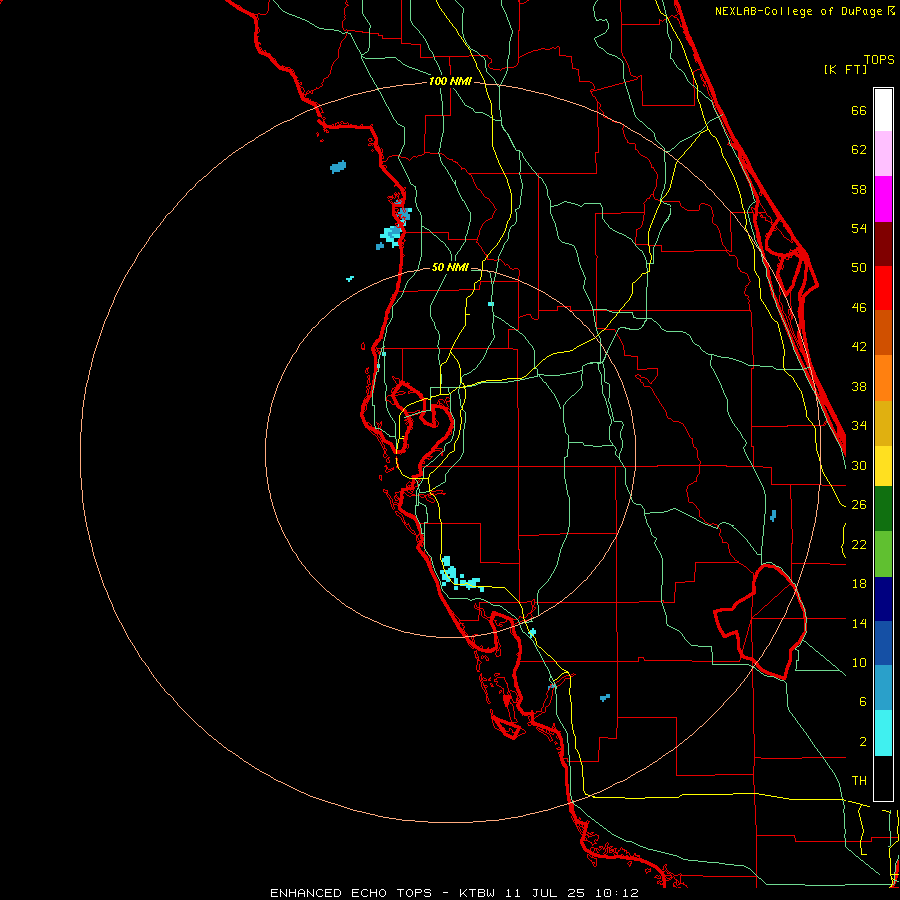Click the 62 legend value
The height and width of the screenshot is (900, 900).
(859, 150)
